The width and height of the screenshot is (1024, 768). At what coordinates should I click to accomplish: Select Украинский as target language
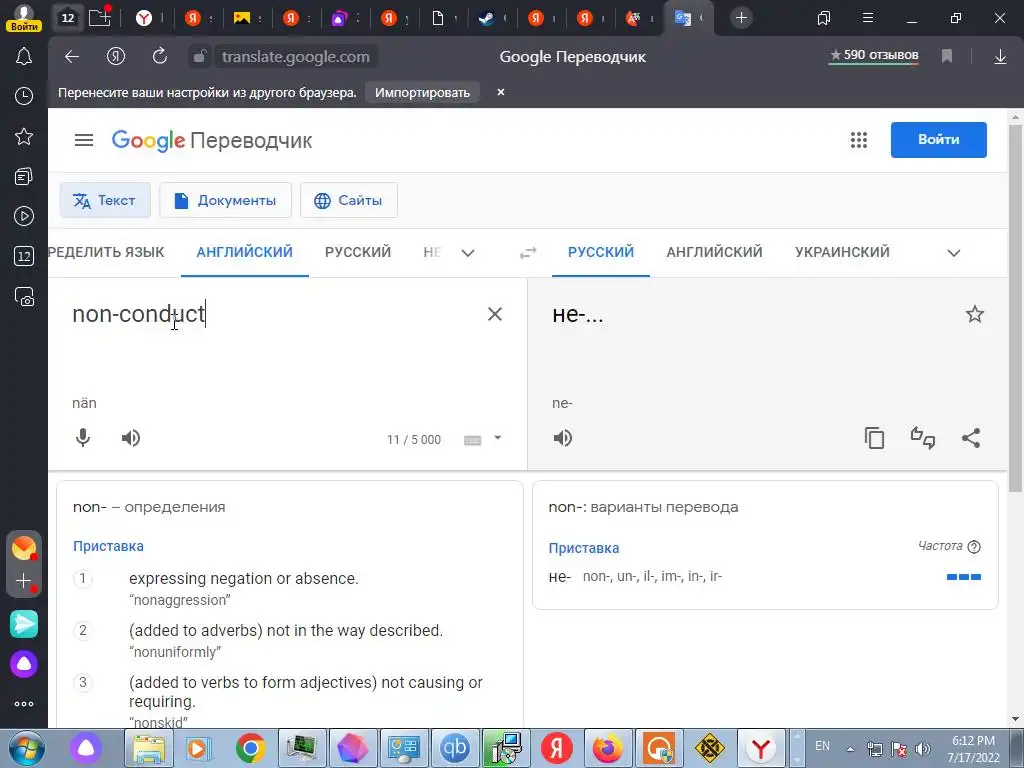[842, 252]
